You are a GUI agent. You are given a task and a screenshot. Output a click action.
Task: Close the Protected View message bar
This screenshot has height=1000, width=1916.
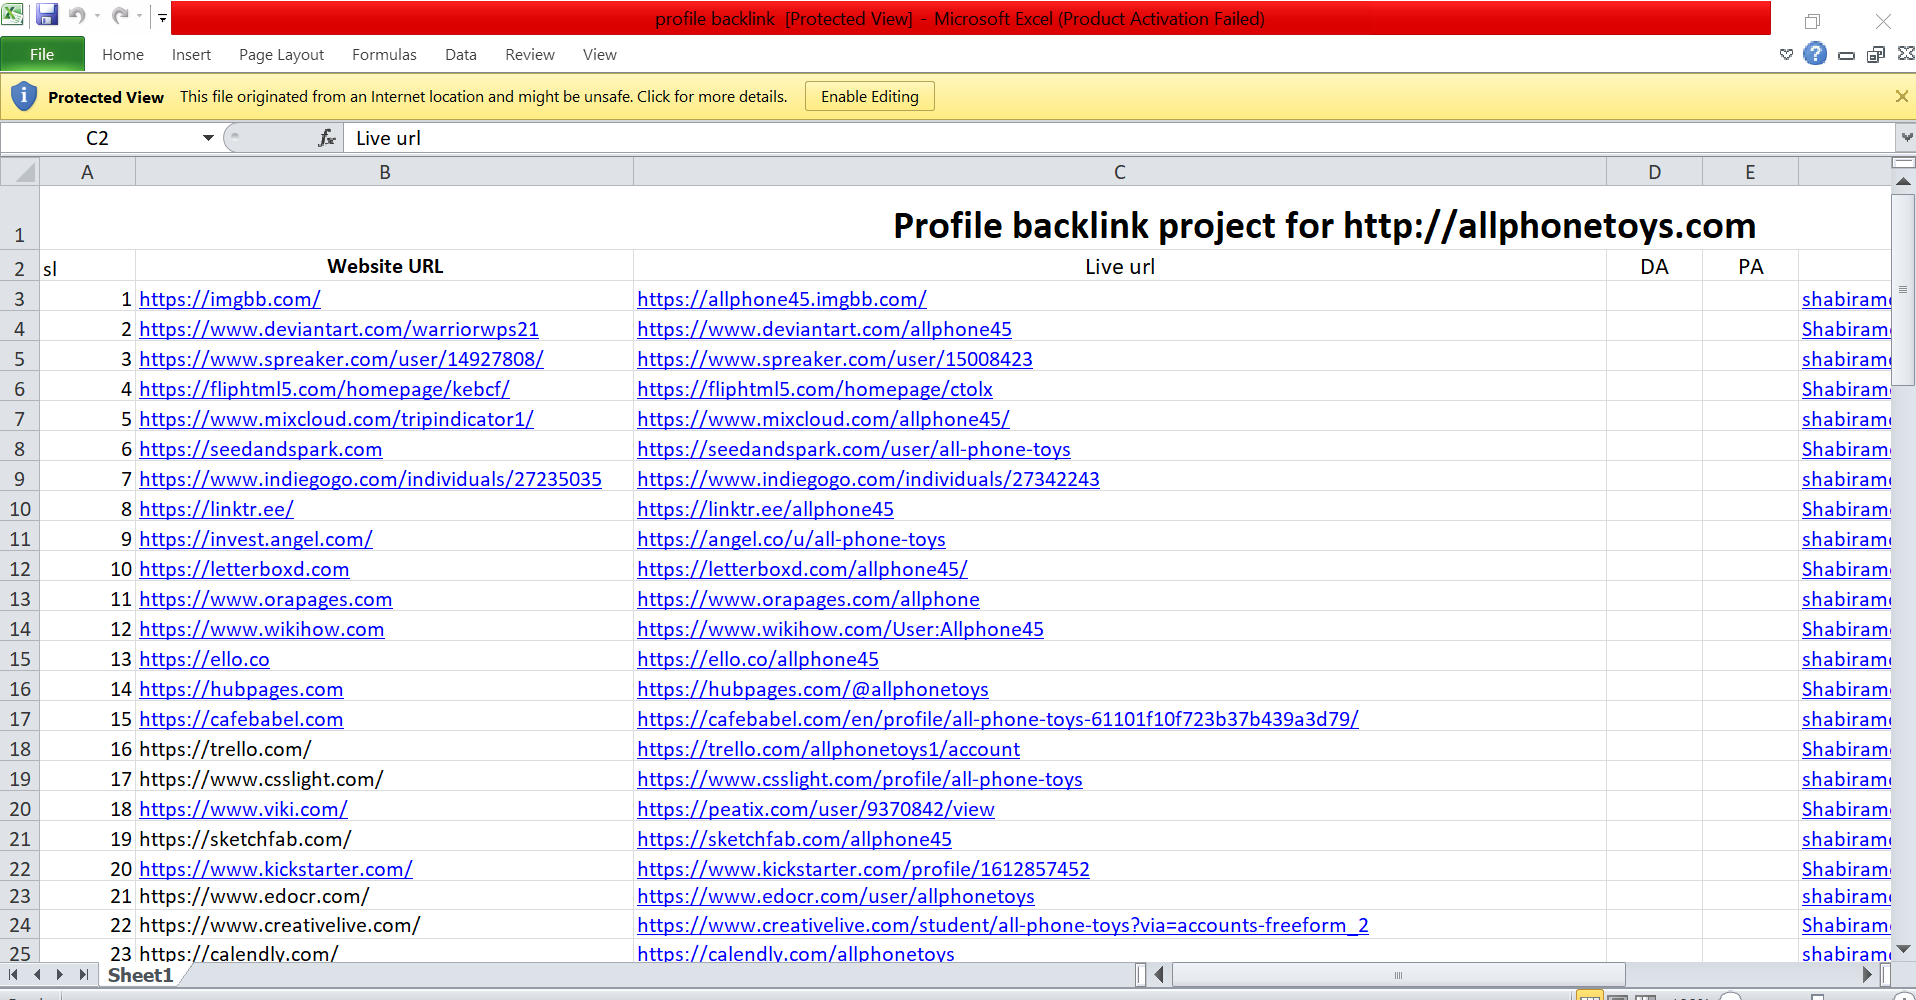pos(1901,97)
